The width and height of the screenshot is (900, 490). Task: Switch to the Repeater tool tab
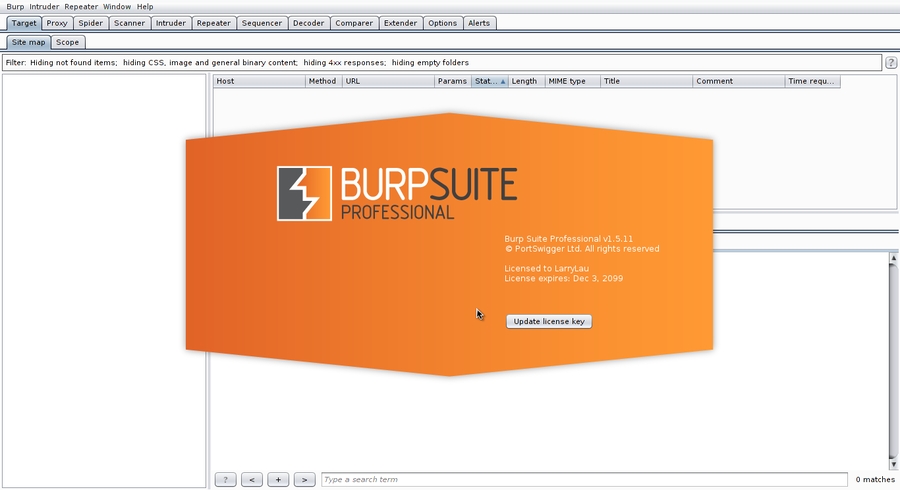[213, 23]
